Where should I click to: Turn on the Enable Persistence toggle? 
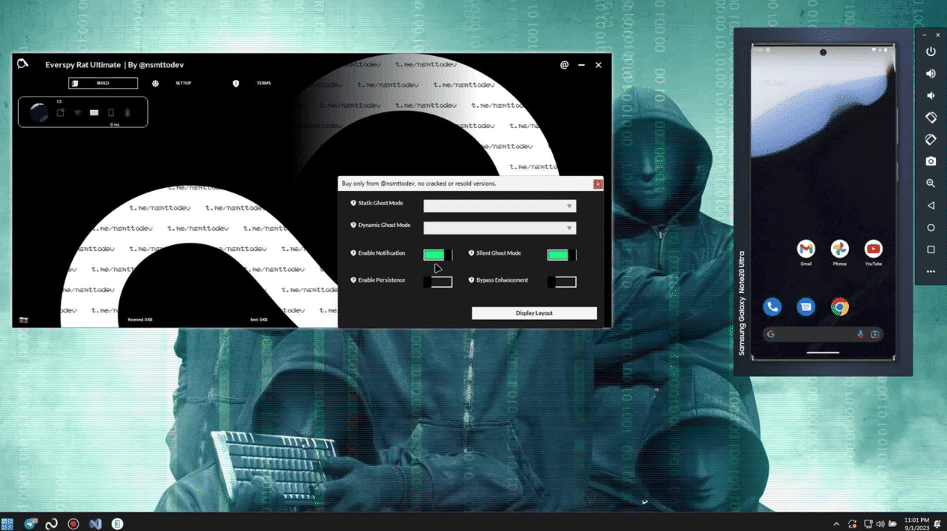pyautogui.click(x=438, y=282)
